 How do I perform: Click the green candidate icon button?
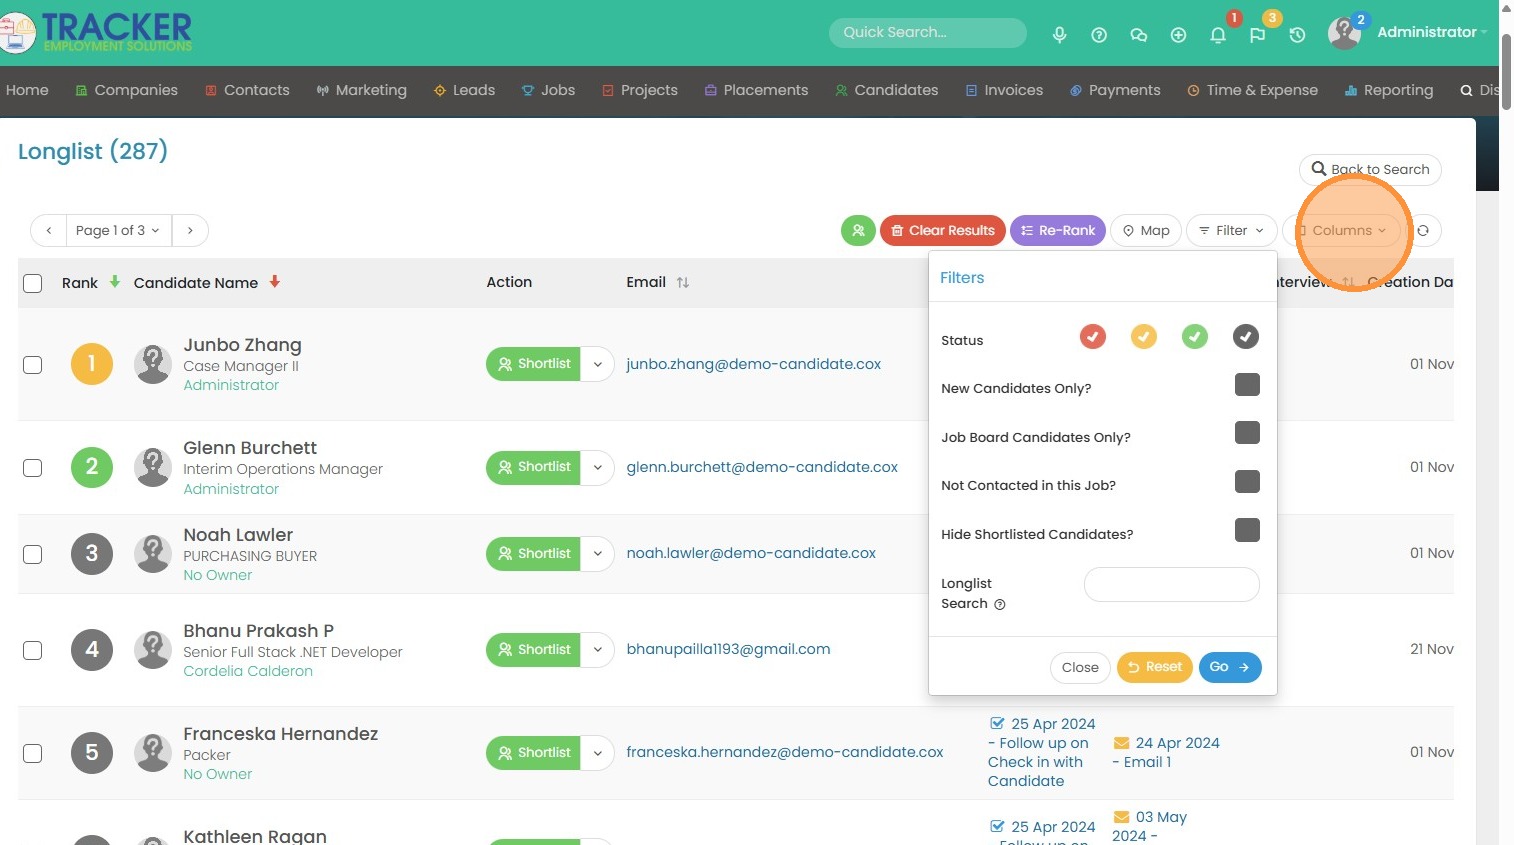coord(858,230)
